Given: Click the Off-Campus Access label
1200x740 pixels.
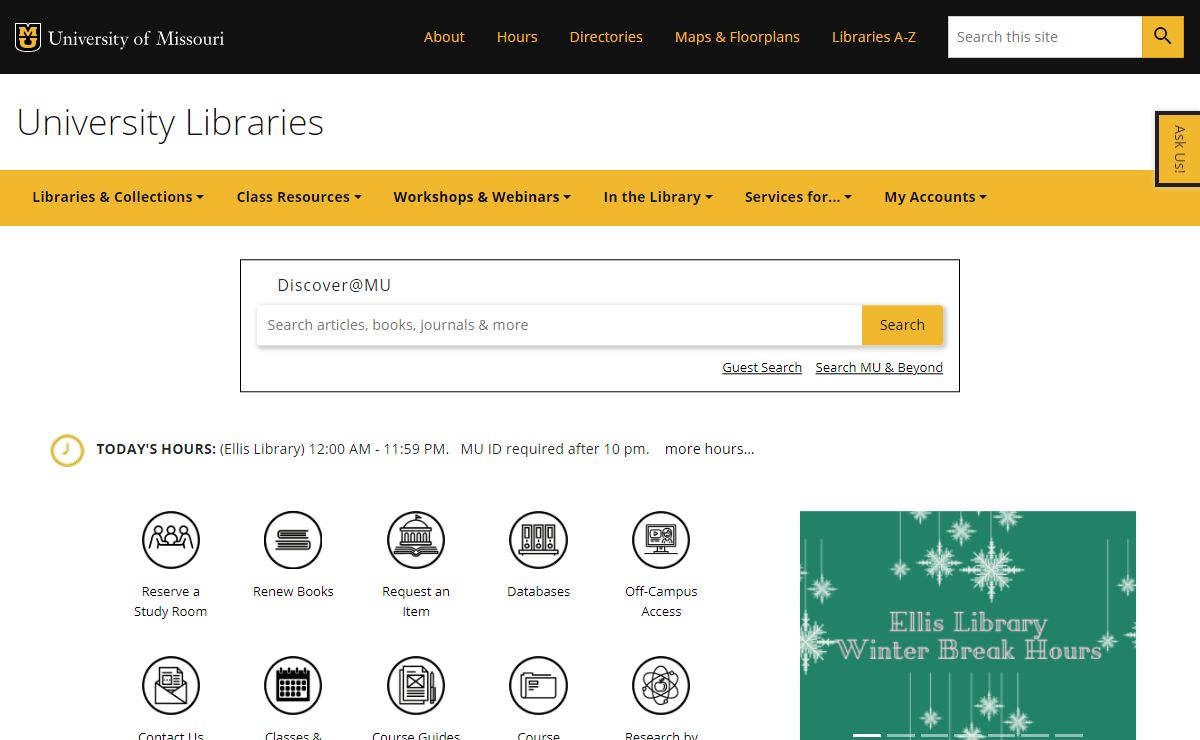Looking at the screenshot, I should click(x=661, y=601).
